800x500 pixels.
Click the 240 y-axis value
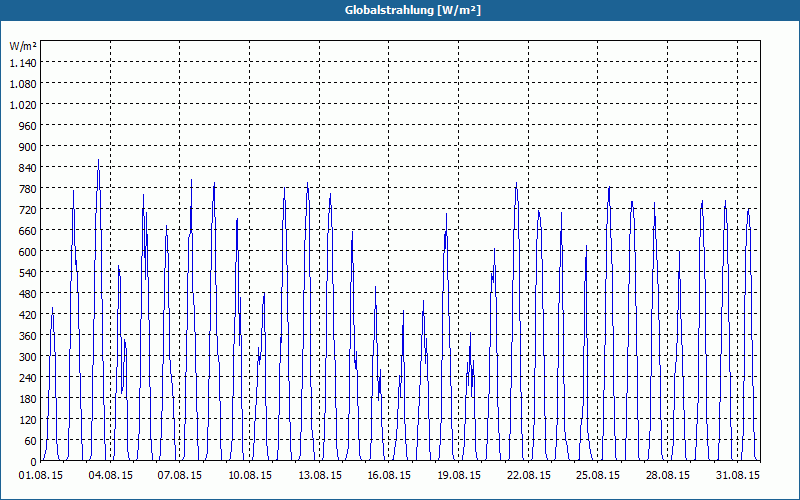[x=28, y=378]
